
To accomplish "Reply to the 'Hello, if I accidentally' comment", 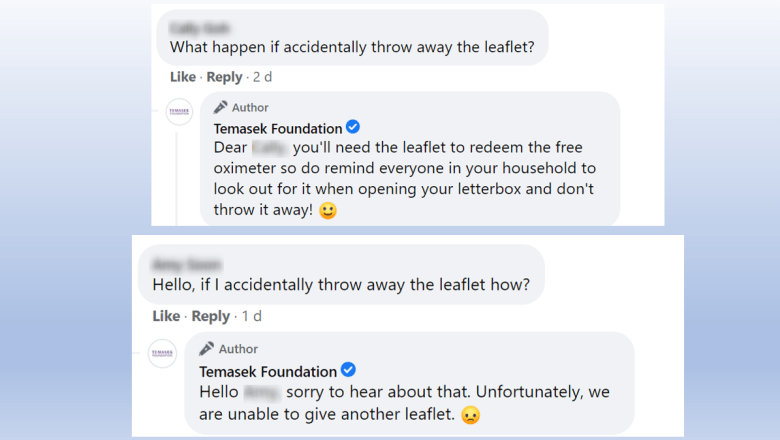I will pos(210,316).
